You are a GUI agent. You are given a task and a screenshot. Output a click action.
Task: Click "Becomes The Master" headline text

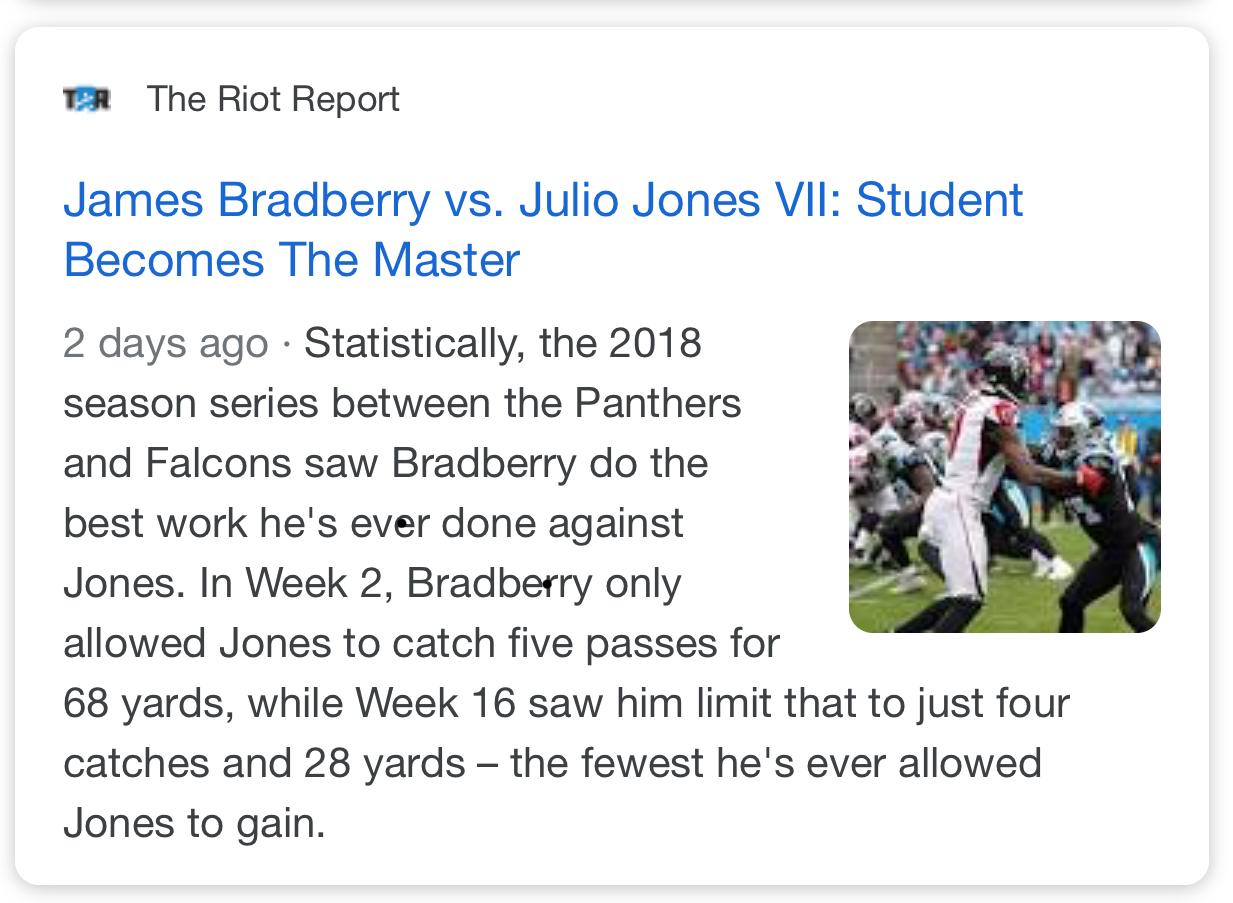pyautogui.click(x=291, y=260)
